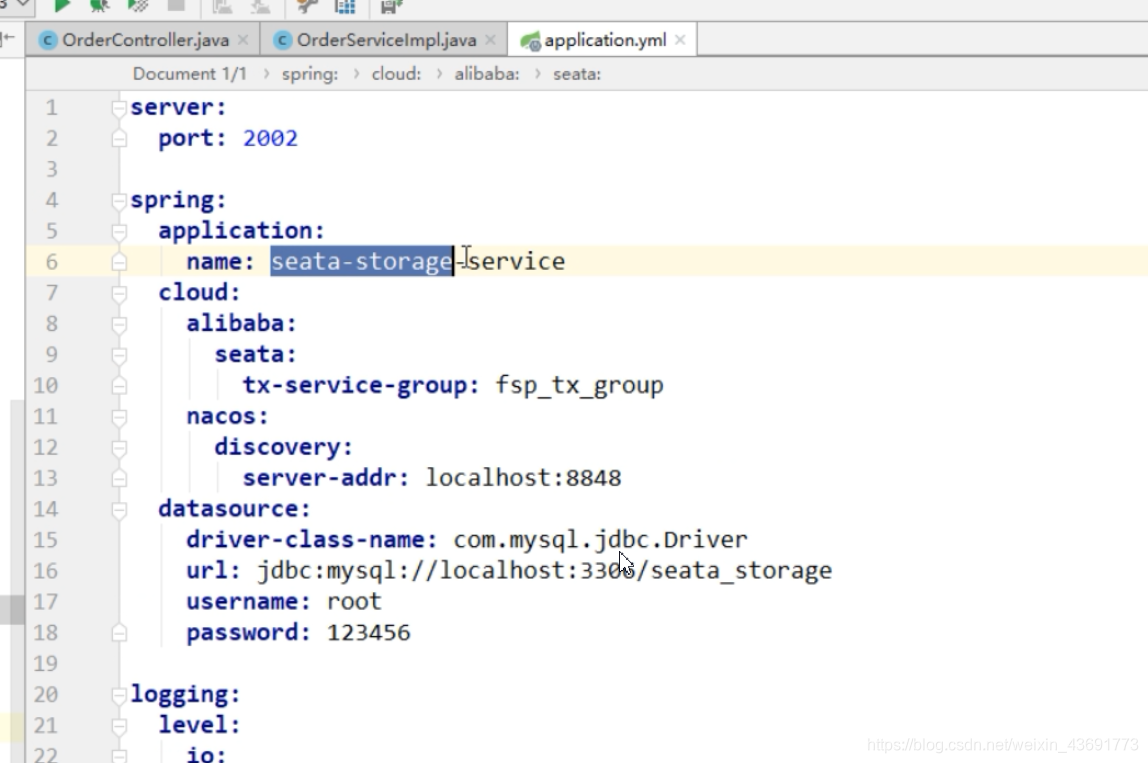The height and width of the screenshot is (763, 1148).
Task: Click the port value 2002
Action: pyautogui.click(x=270, y=138)
